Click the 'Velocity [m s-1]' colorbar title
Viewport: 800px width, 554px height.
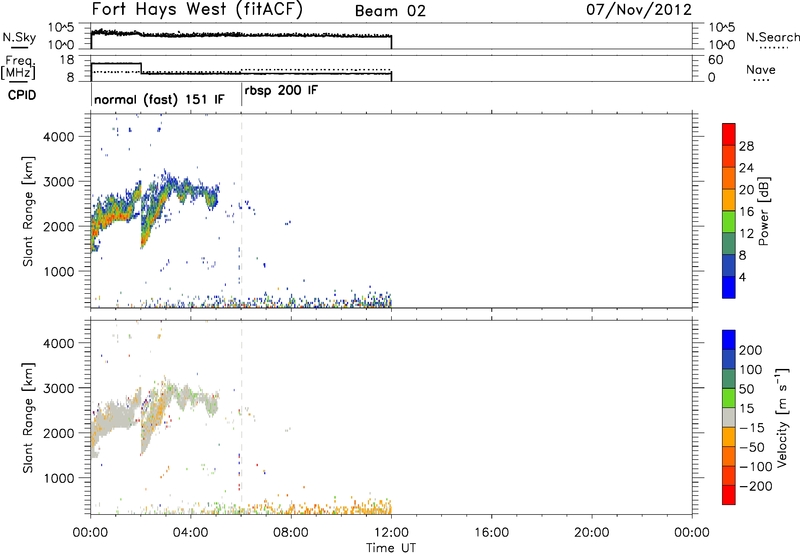coord(782,417)
